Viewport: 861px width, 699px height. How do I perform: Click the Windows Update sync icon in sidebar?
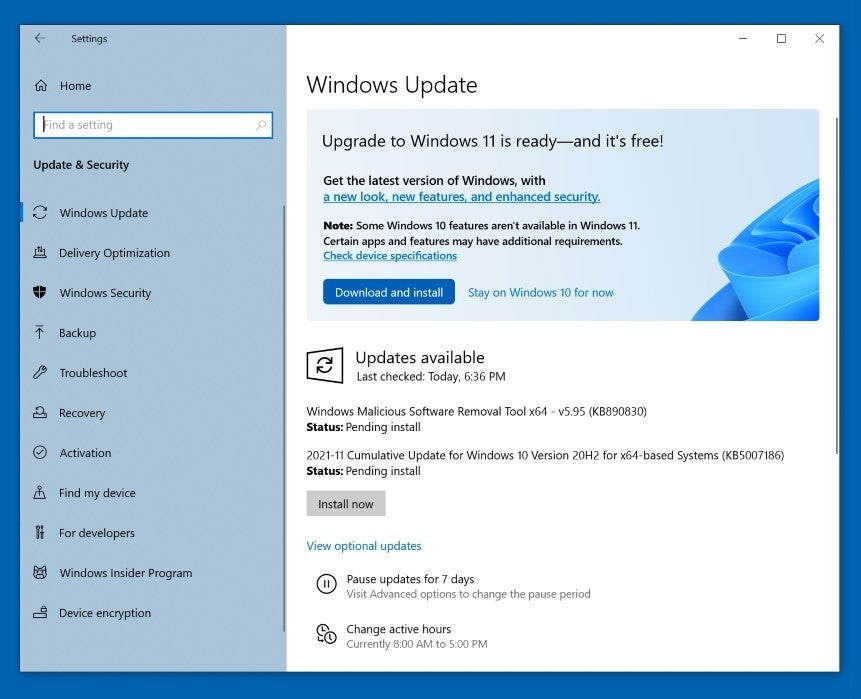pos(40,213)
